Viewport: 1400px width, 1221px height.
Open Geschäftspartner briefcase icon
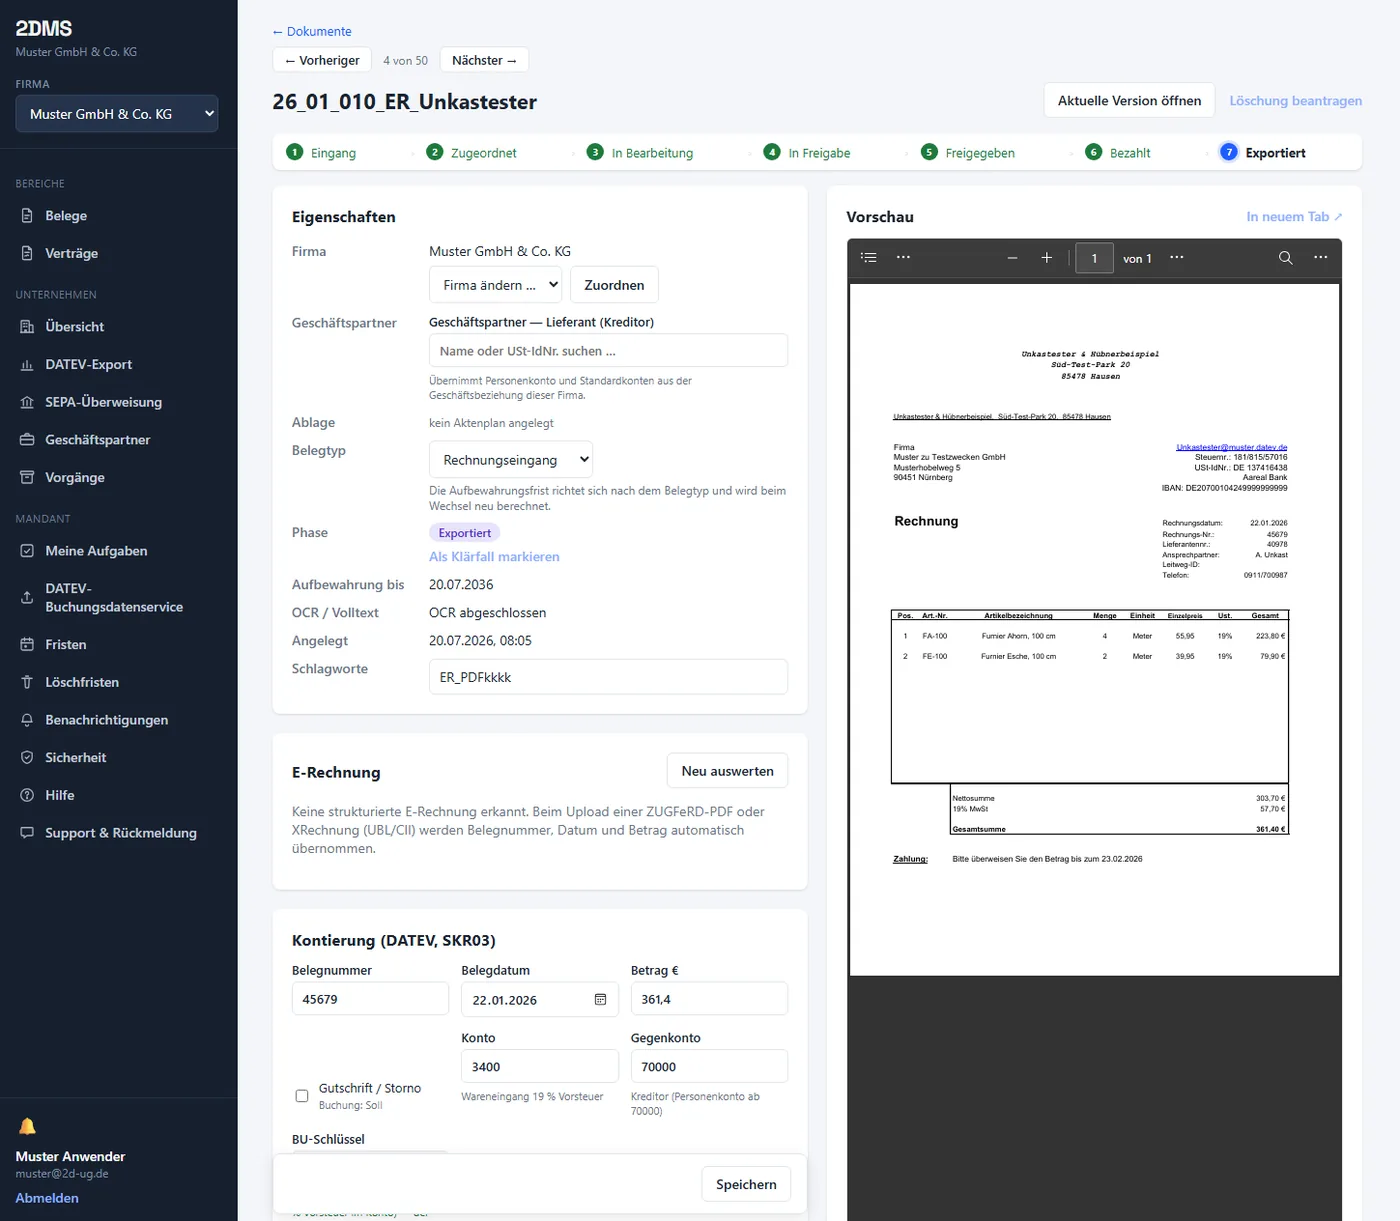click(x=27, y=440)
